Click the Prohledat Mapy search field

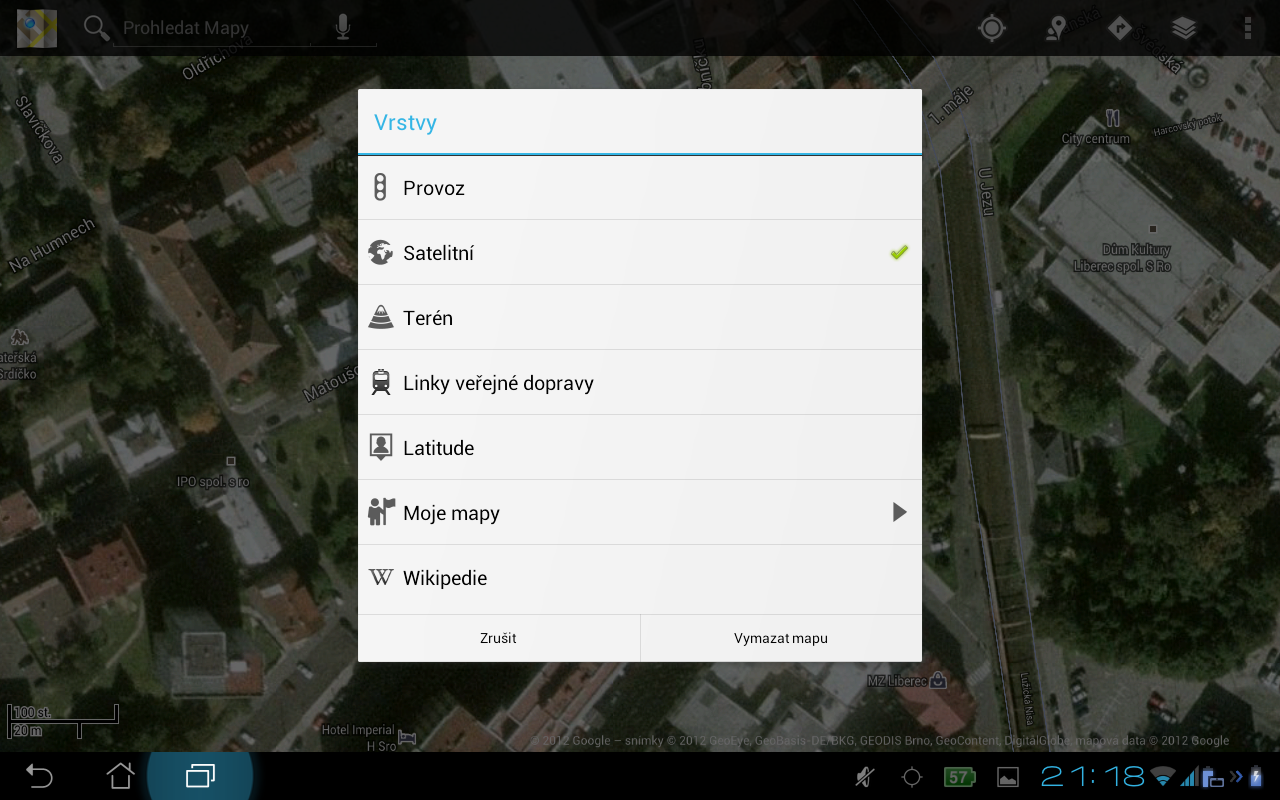pos(210,28)
